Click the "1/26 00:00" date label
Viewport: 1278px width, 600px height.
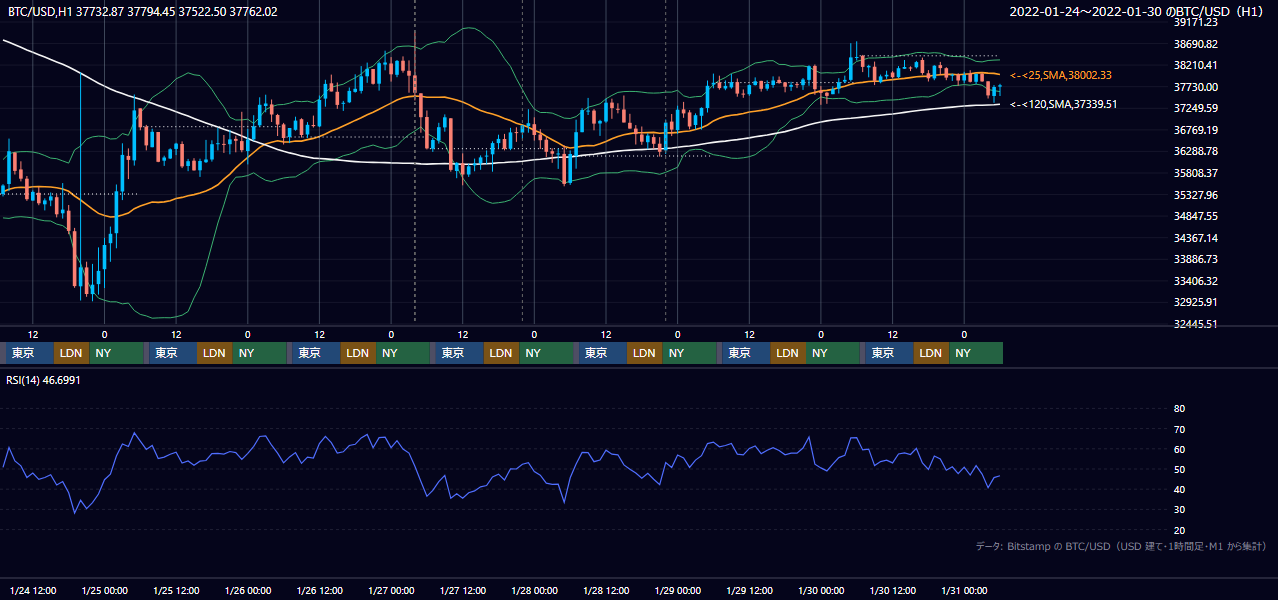(247, 590)
